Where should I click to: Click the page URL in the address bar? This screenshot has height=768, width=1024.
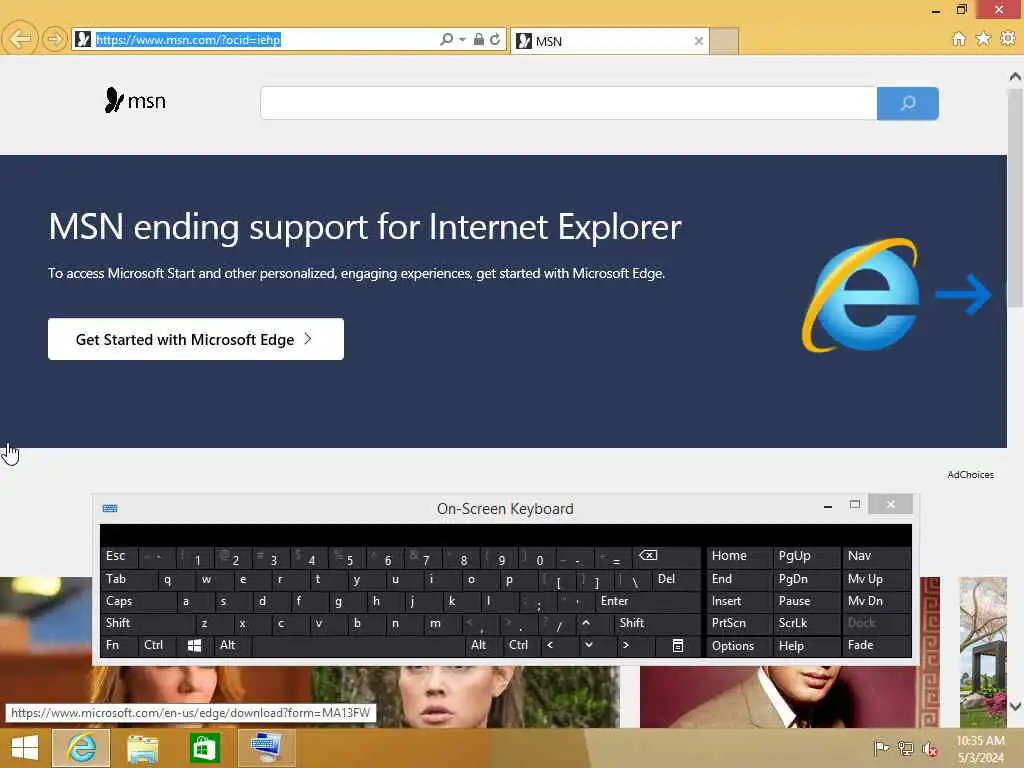tap(188, 40)
